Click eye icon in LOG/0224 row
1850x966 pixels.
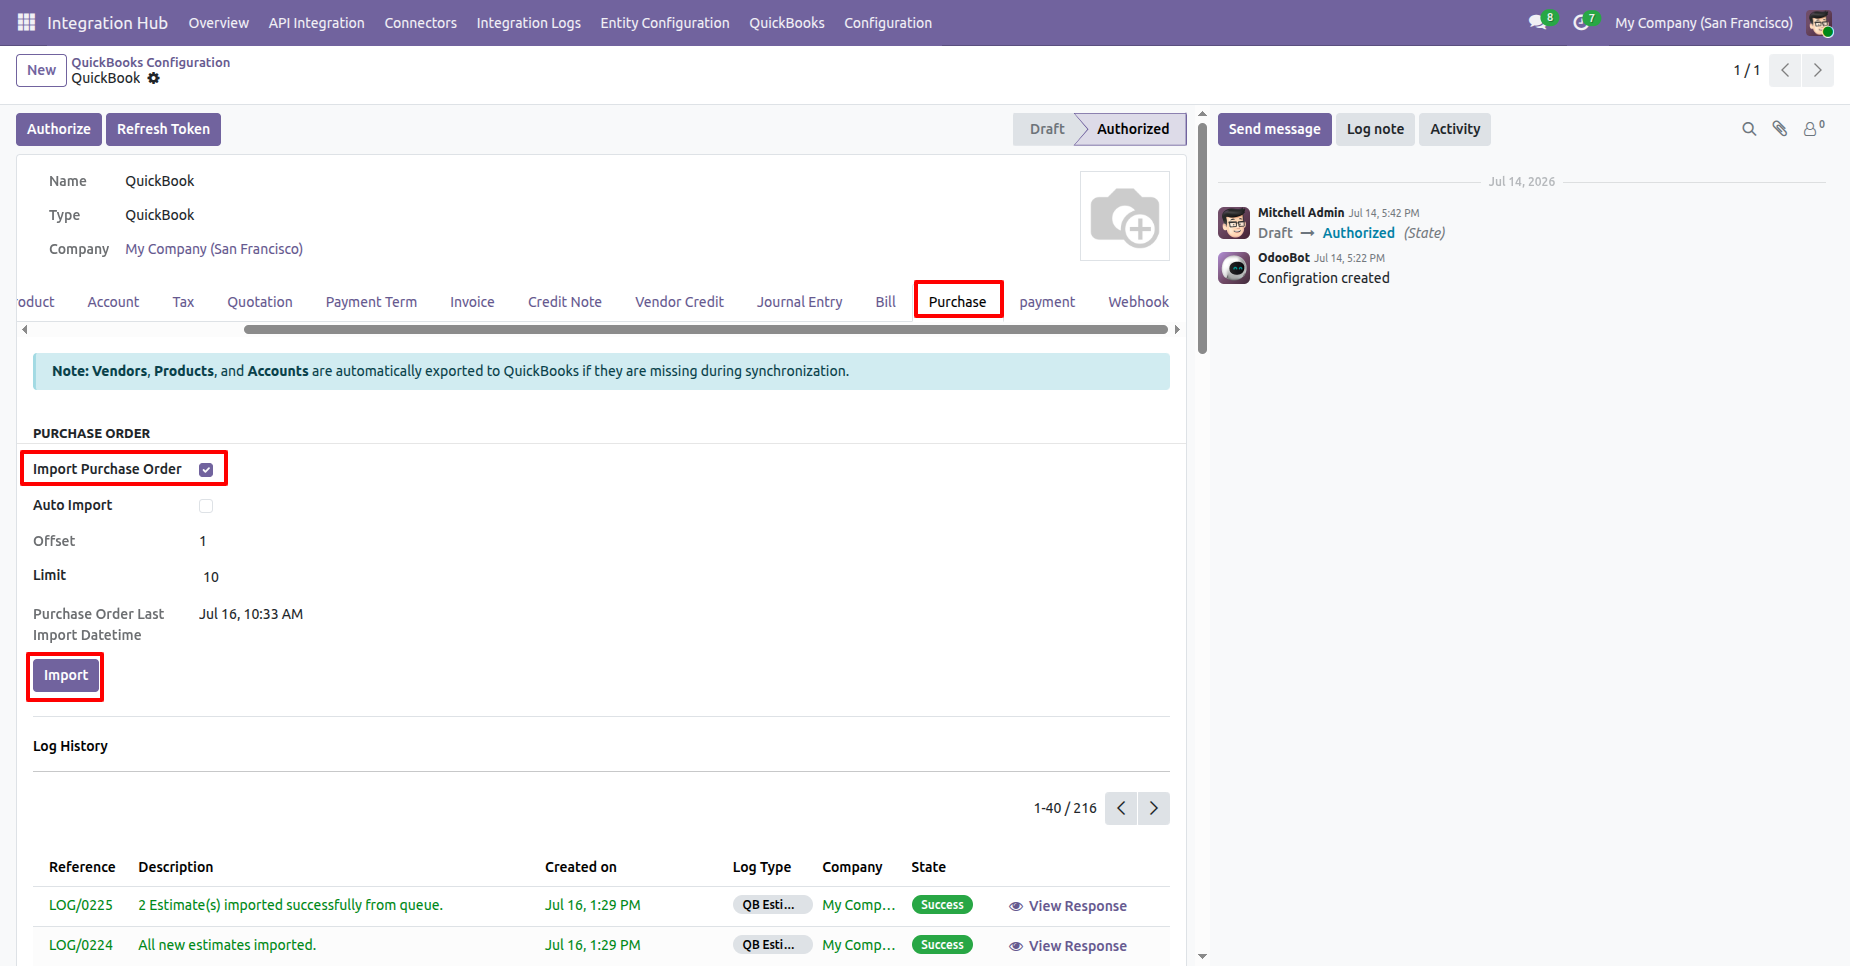tap(1016, 946)
